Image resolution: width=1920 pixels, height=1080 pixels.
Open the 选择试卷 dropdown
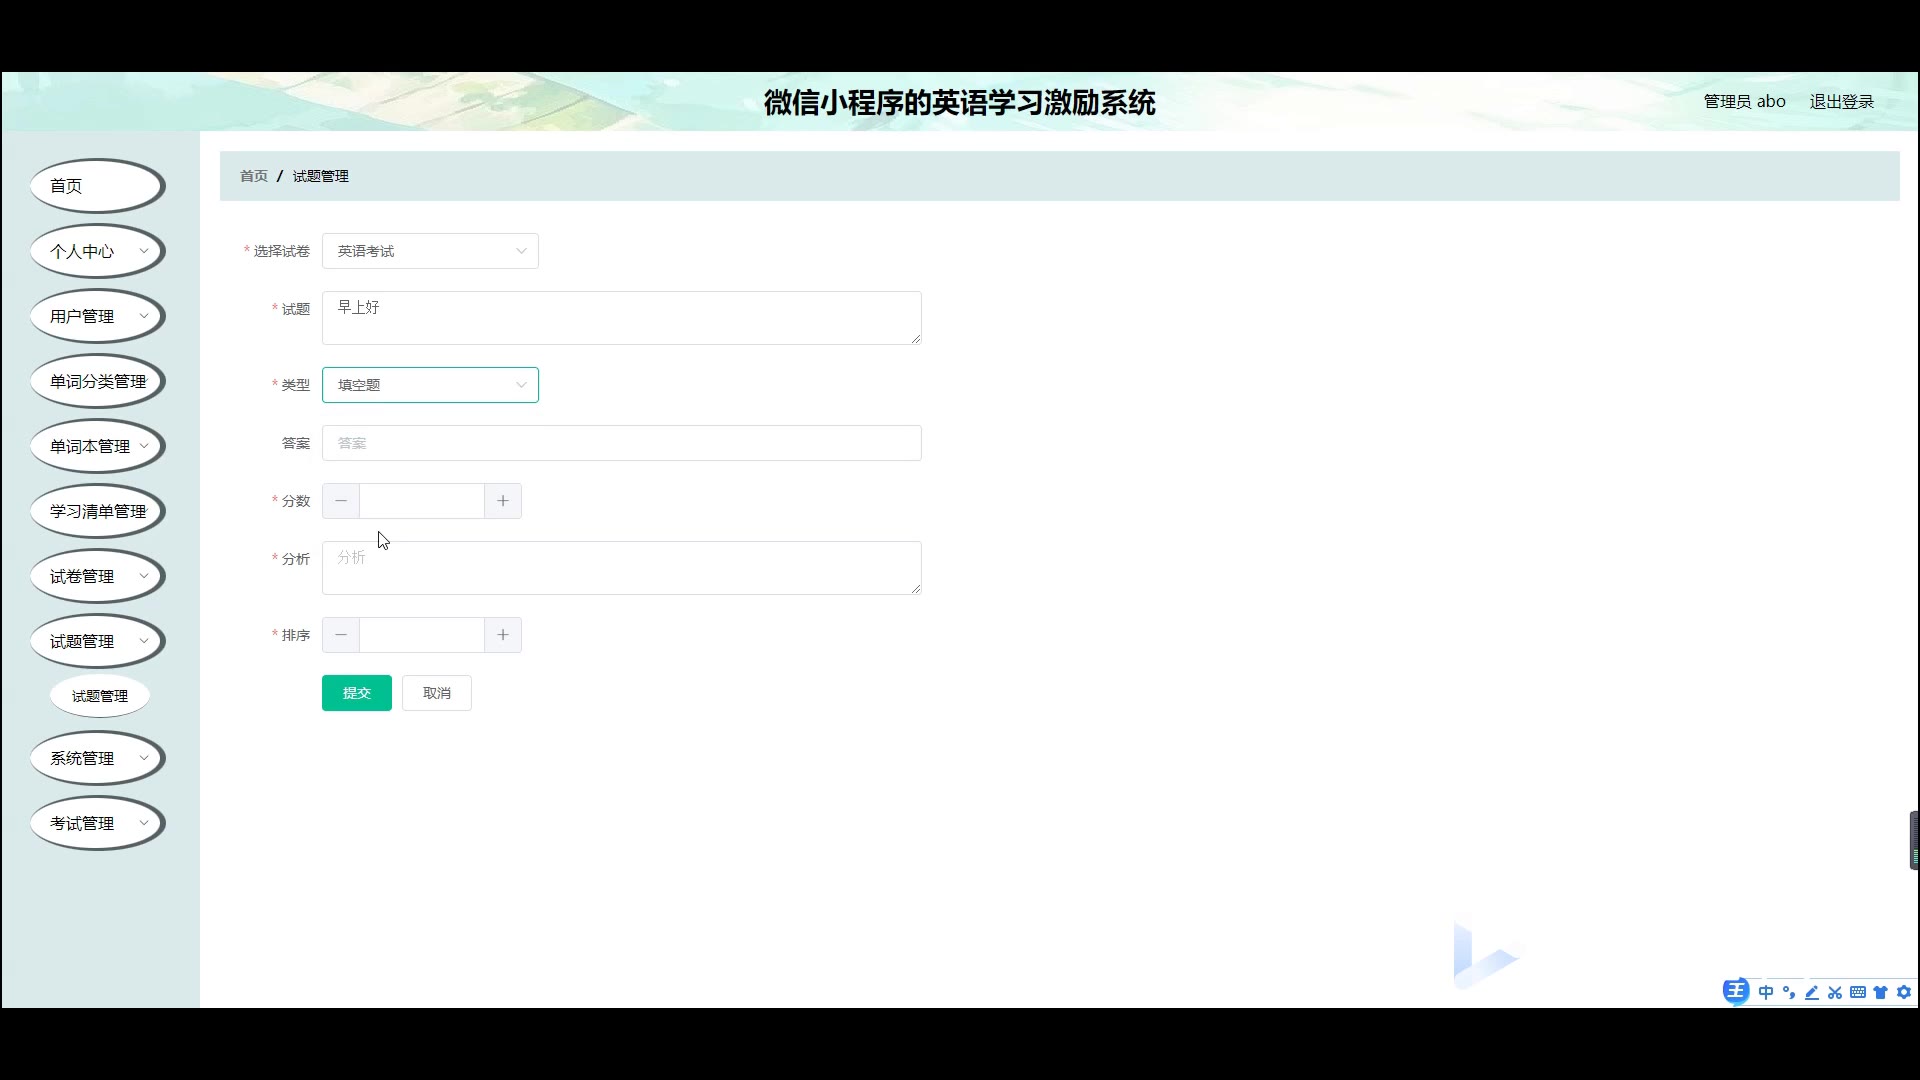tap(430, 251)
